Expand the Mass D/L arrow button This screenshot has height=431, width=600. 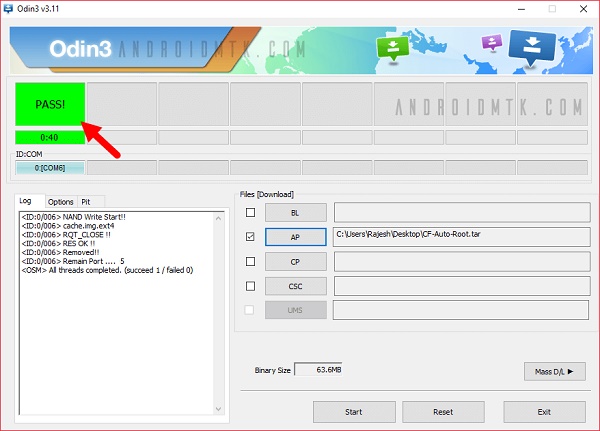click(554, 371)
